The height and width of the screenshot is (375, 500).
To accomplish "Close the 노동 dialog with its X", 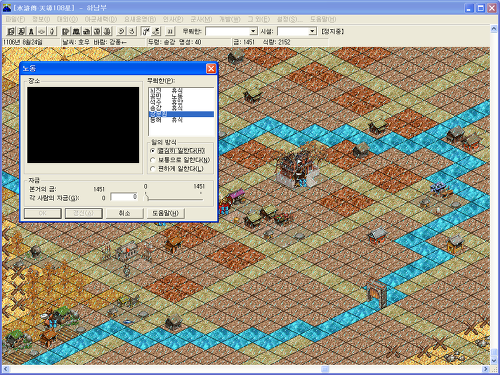I will (211, 69).
